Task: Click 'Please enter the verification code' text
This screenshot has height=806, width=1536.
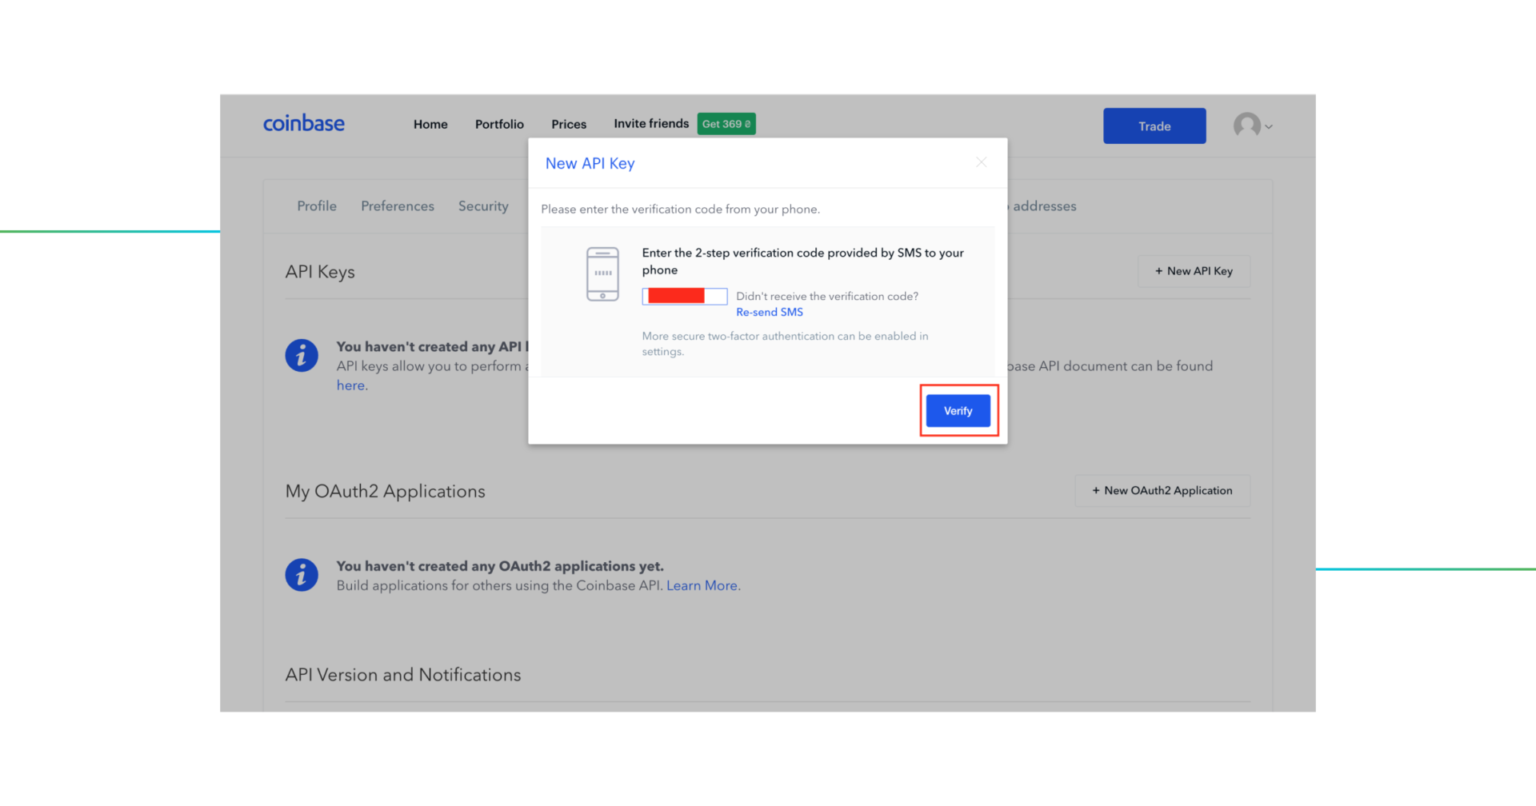Action: click(x=680, y=209)
